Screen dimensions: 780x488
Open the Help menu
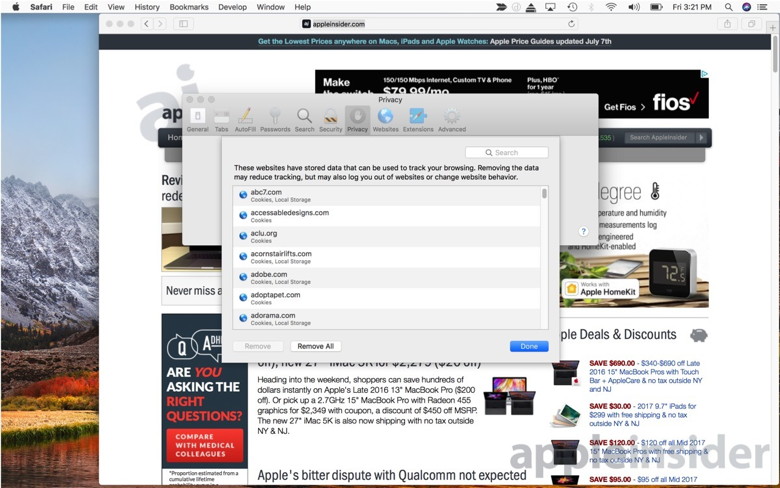(x=302, y=7)
